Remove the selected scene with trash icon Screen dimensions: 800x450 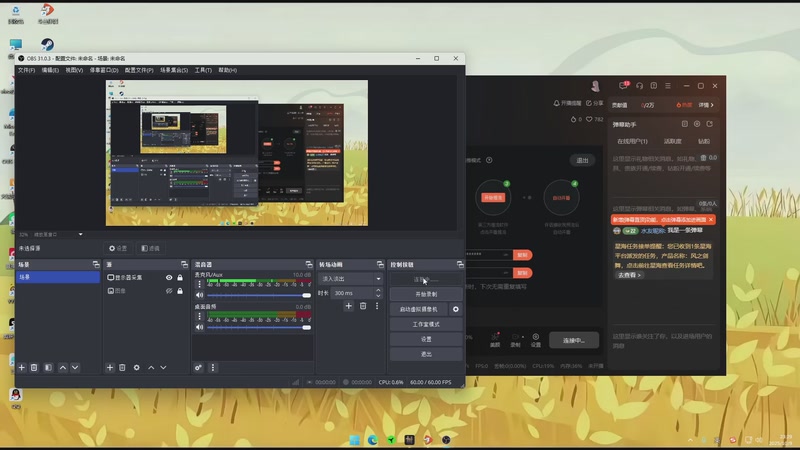34,367
